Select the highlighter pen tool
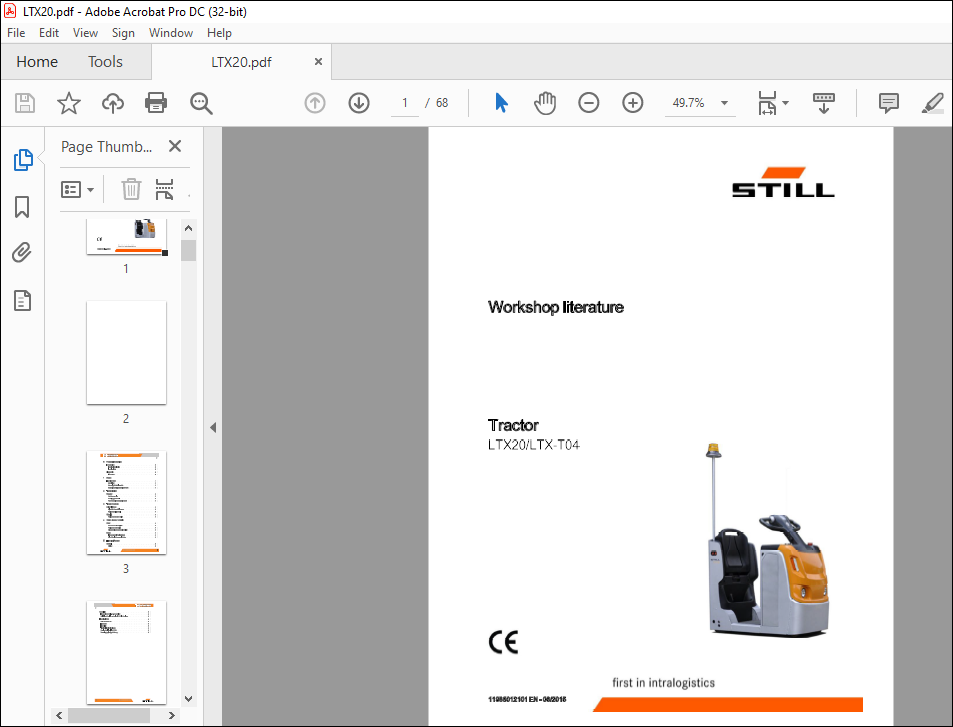The image size is (953, 727). coord(932,103)
